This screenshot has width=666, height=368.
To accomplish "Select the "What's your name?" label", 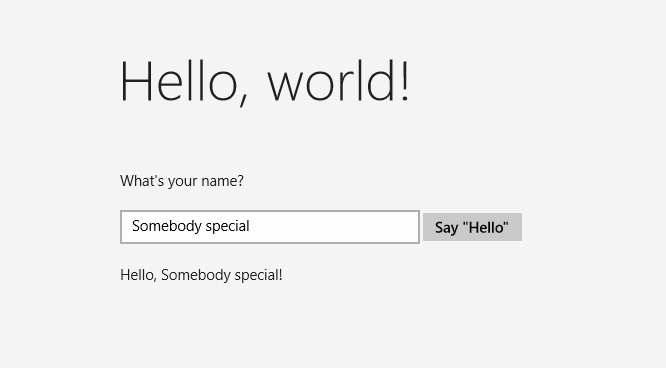I will click(x=182, y=181).
